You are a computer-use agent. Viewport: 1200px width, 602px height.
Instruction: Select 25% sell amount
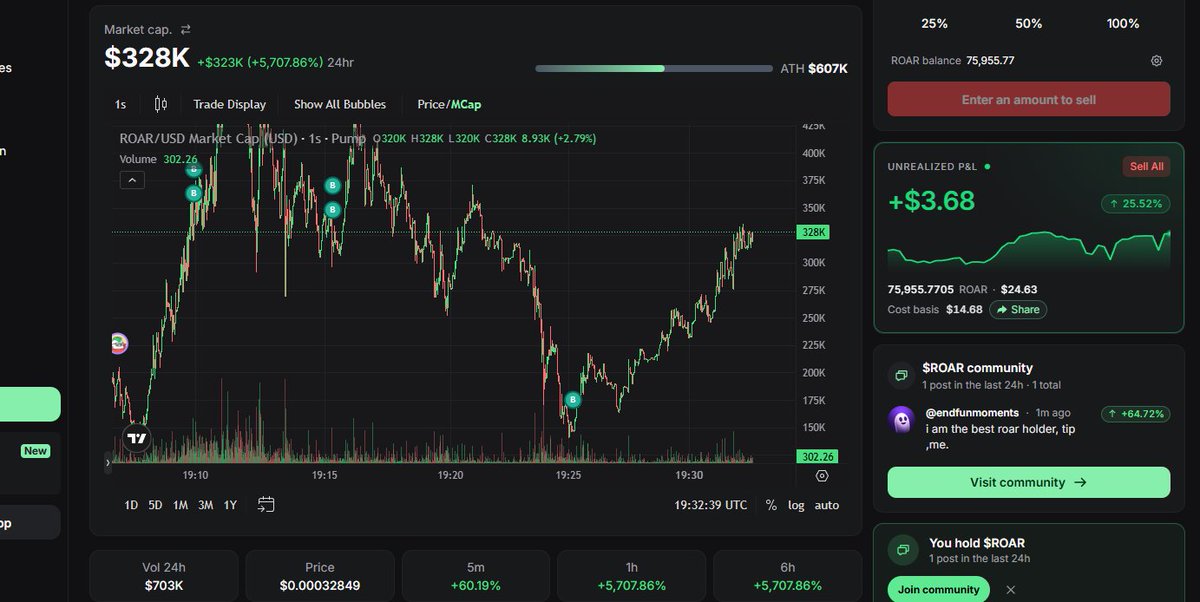pos(934,23)
